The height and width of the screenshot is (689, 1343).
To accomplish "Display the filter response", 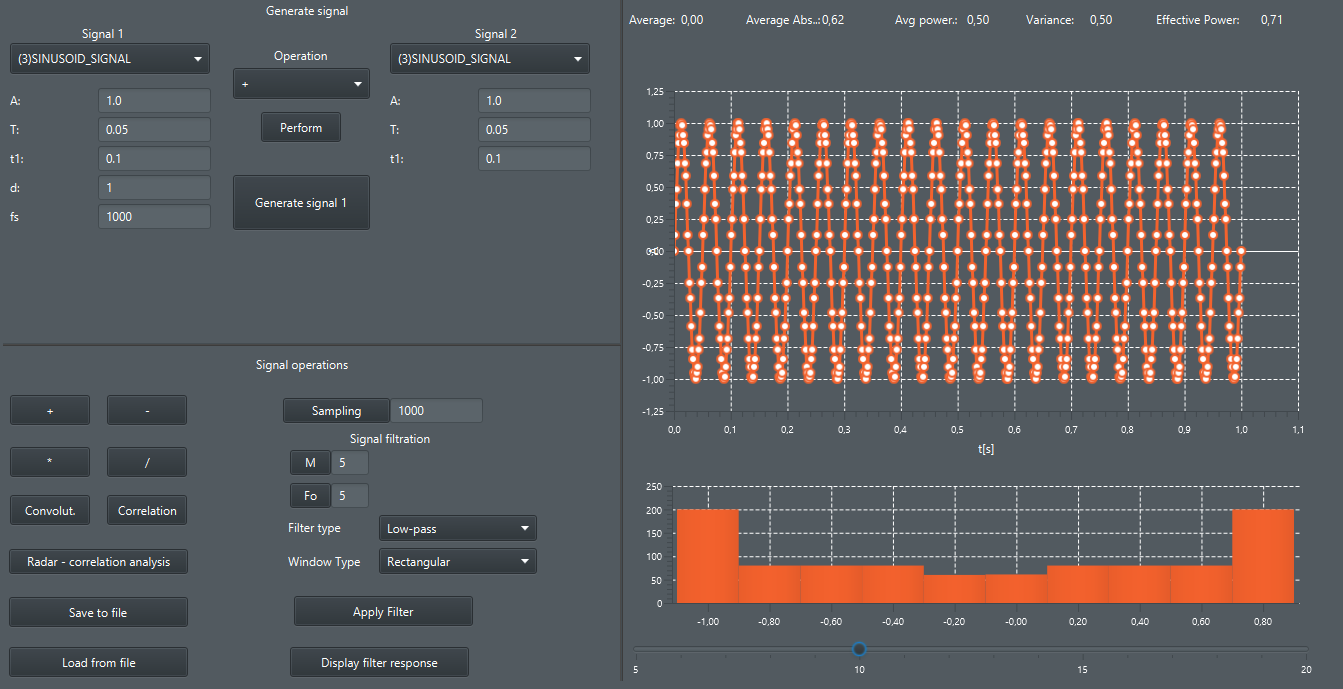I will pyautogui.click(x=379, y=661).
